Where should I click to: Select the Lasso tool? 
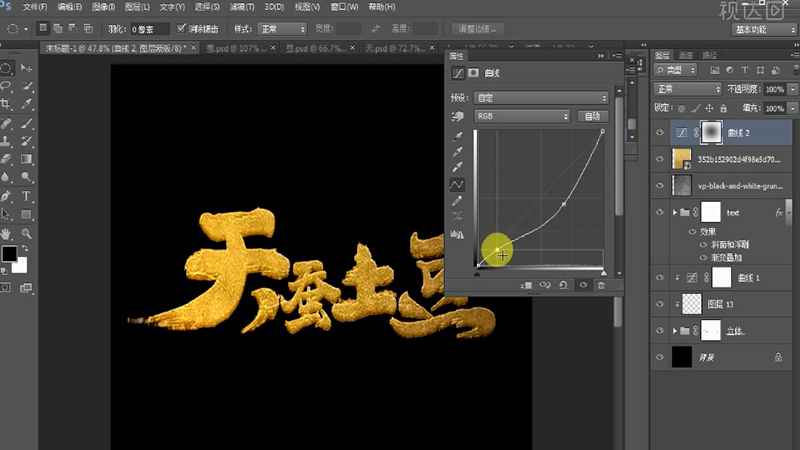[x=6, y=86]
